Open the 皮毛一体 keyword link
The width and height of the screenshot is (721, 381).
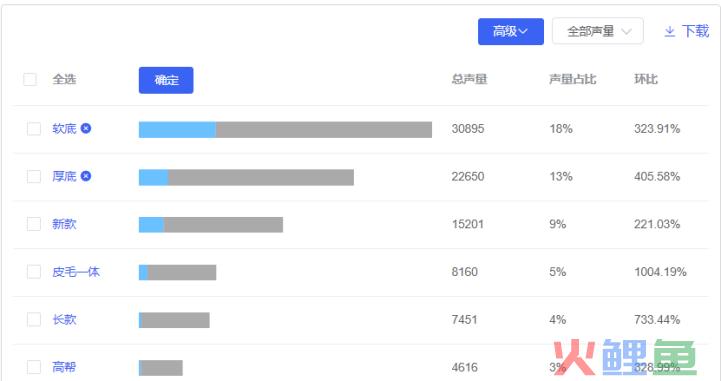pyautogui.click(x=76, y=272)
